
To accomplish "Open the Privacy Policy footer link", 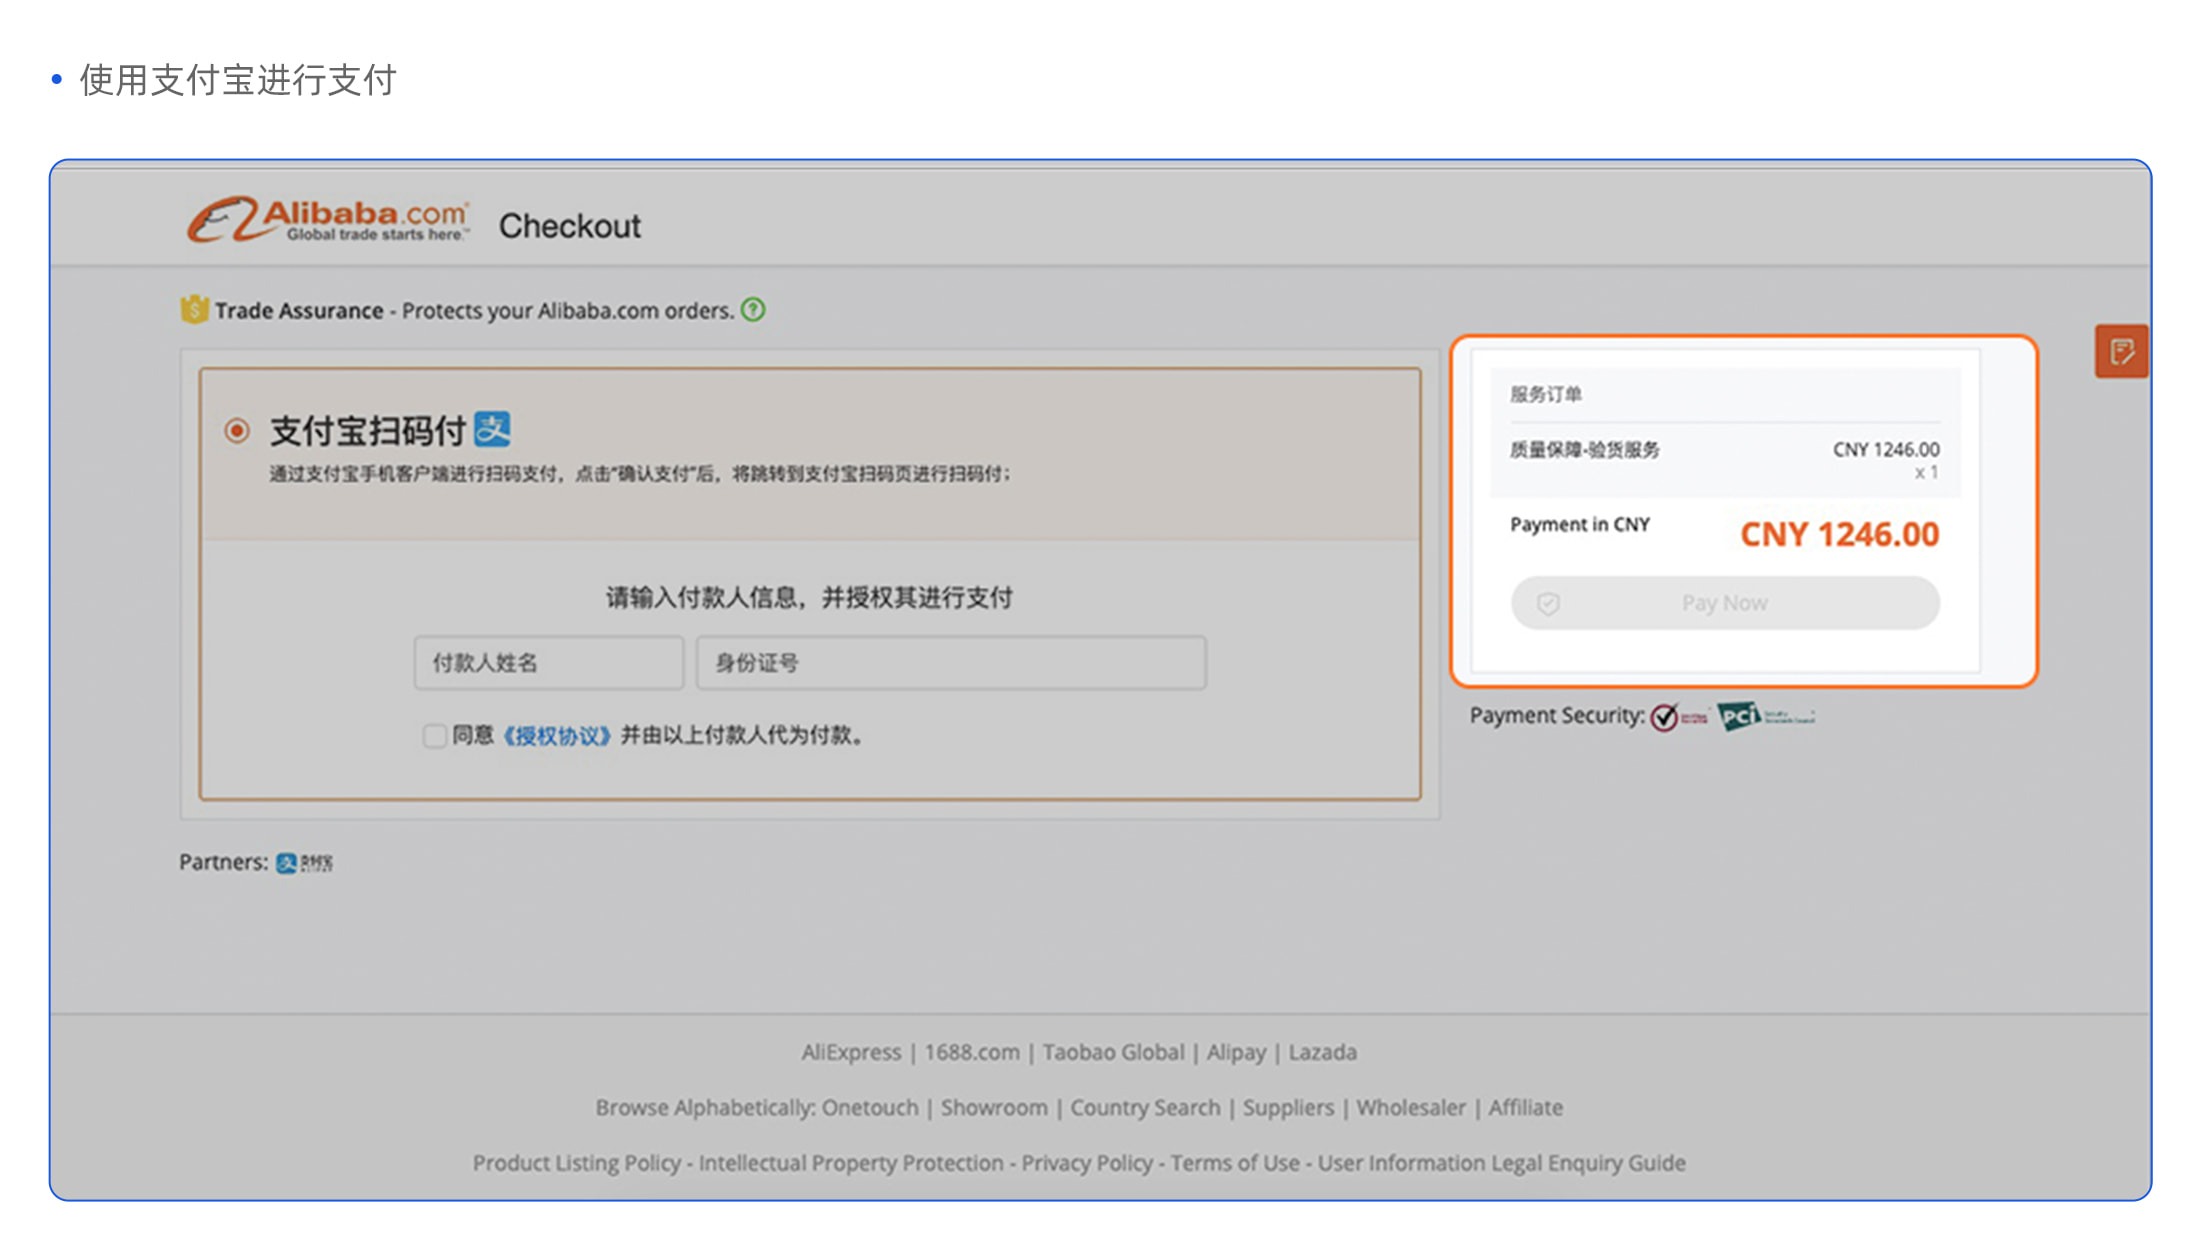I will click(x=1086, y=1163).
